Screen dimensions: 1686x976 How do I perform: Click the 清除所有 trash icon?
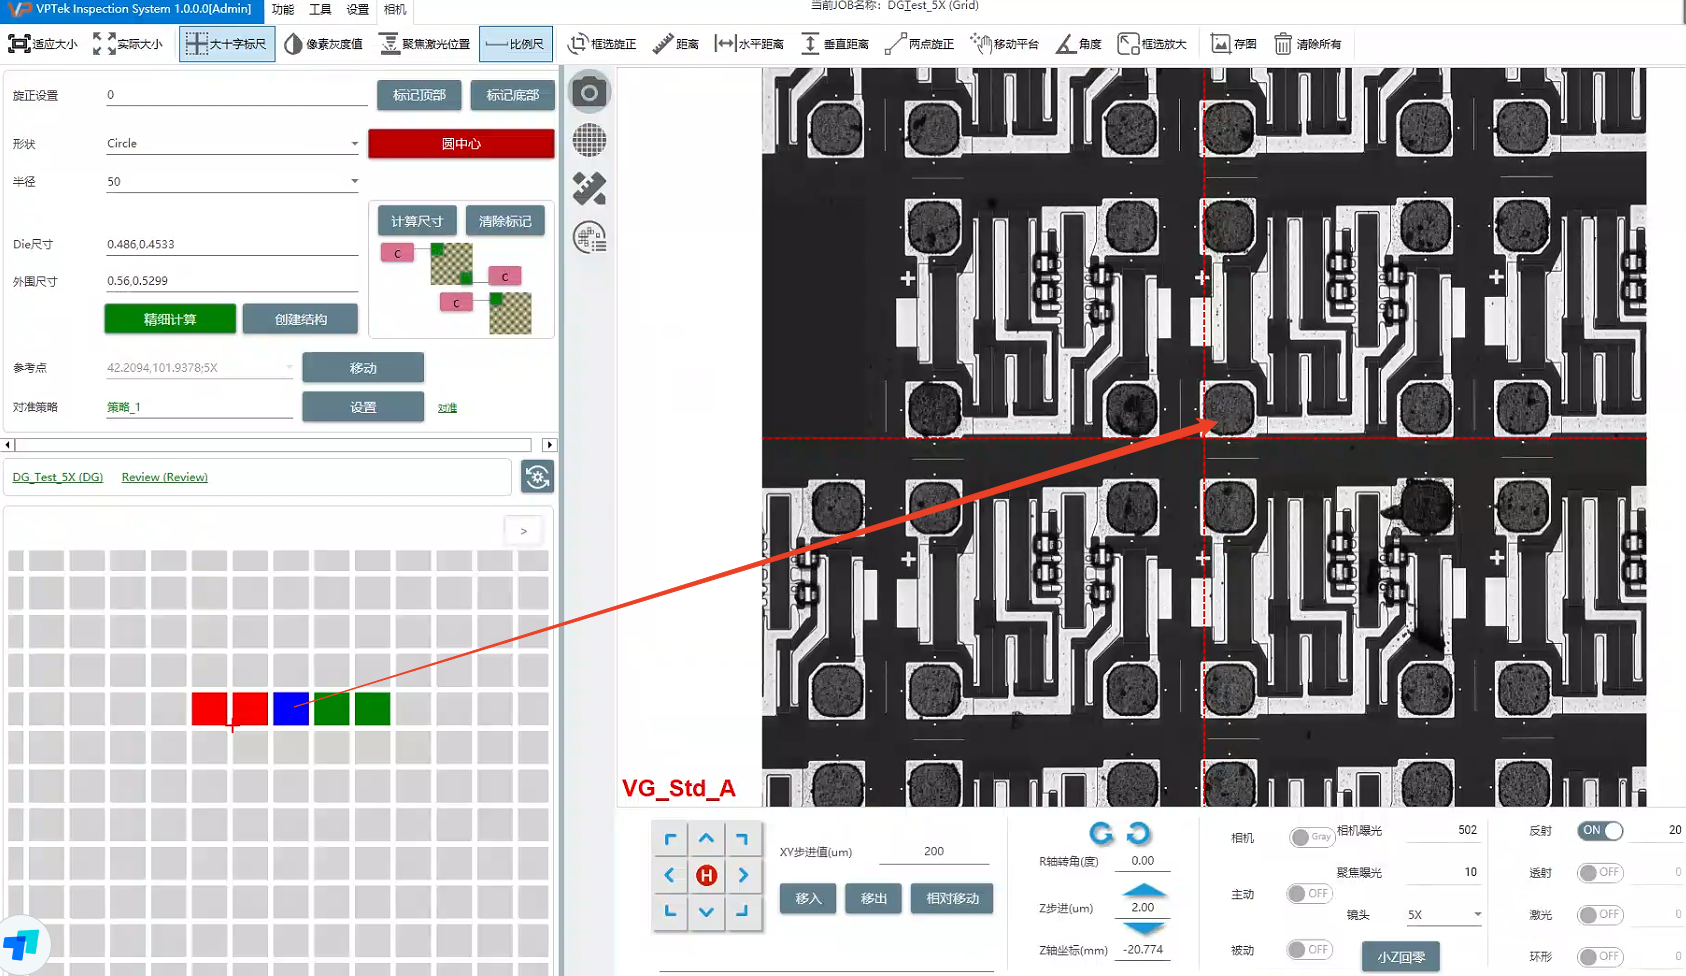point(1283,44)
